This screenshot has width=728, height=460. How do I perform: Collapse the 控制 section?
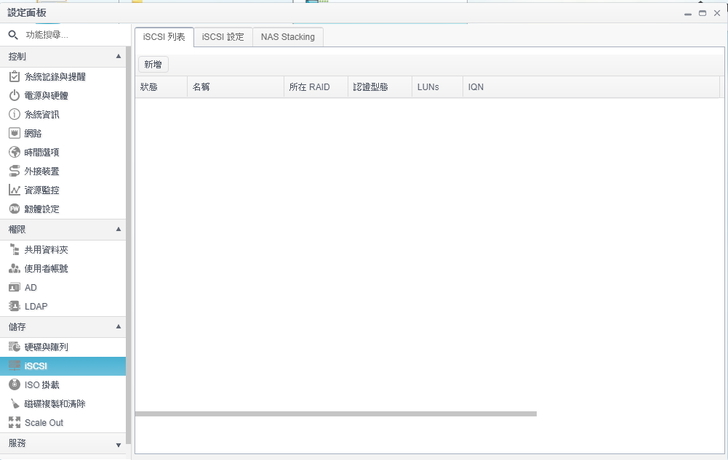pos(118,56)
